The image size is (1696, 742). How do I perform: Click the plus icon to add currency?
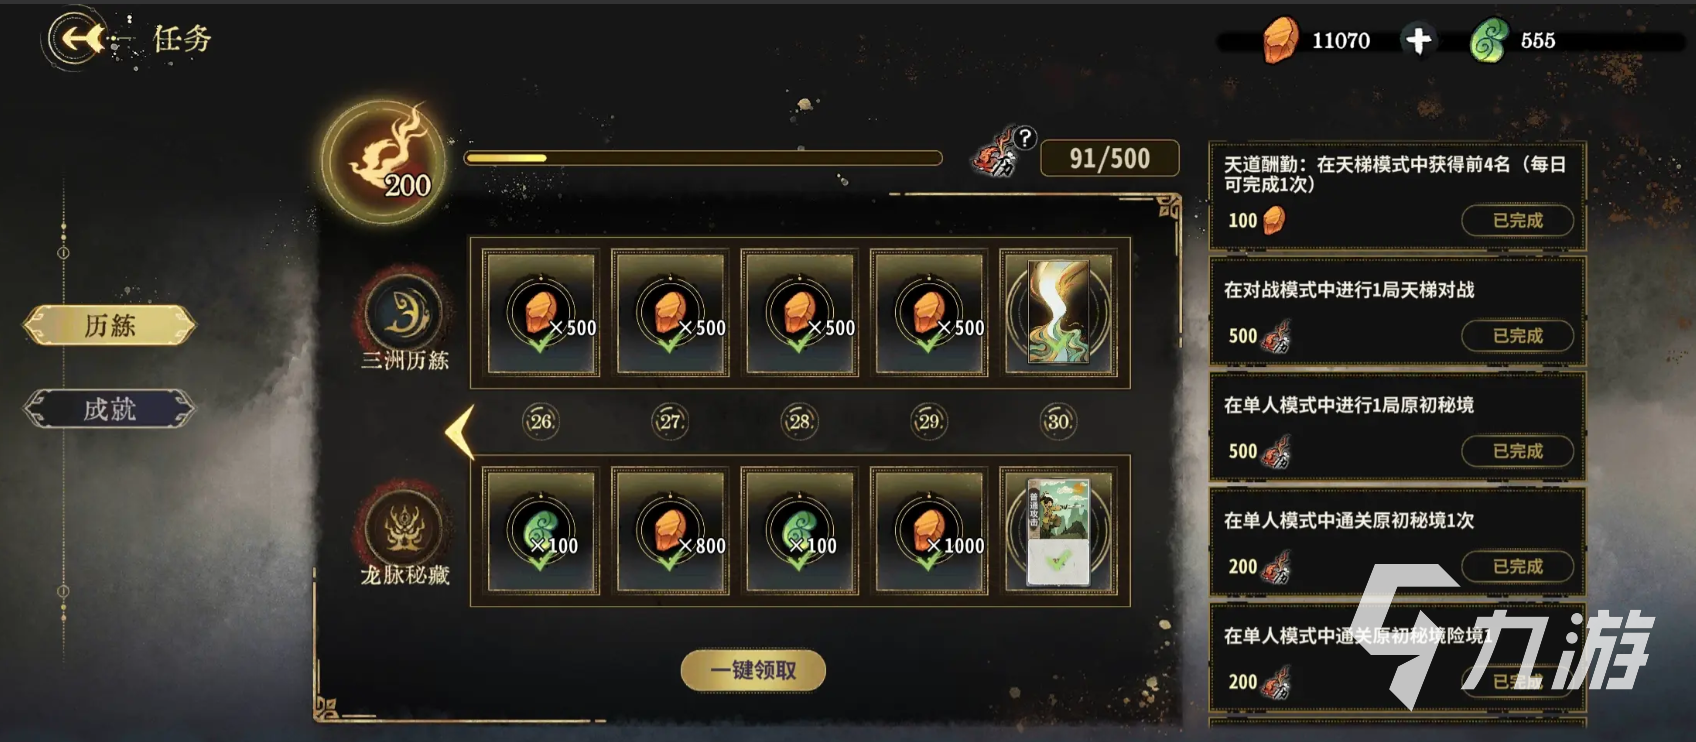pyautogui.click(x=1418, y=40)
